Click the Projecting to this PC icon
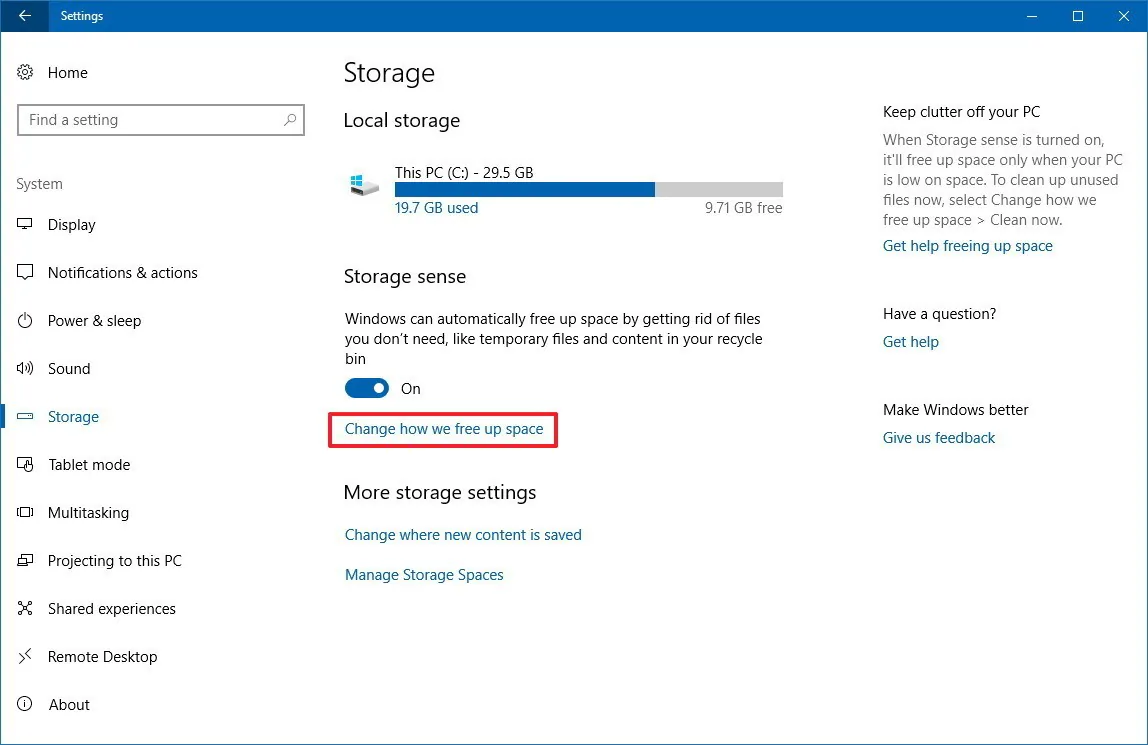Image resolution: width=1148 pixels, height=745 pixels. [x=25, y=561]
